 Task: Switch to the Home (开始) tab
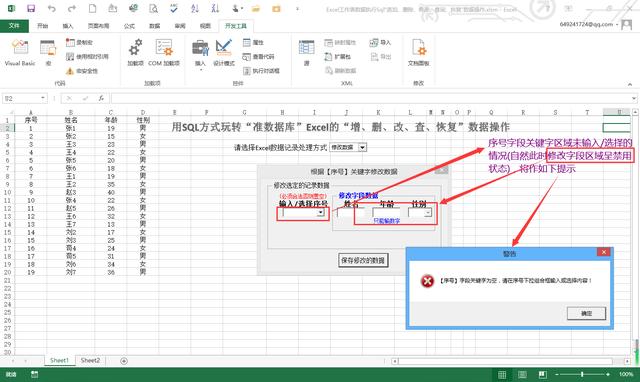[42, 26]
